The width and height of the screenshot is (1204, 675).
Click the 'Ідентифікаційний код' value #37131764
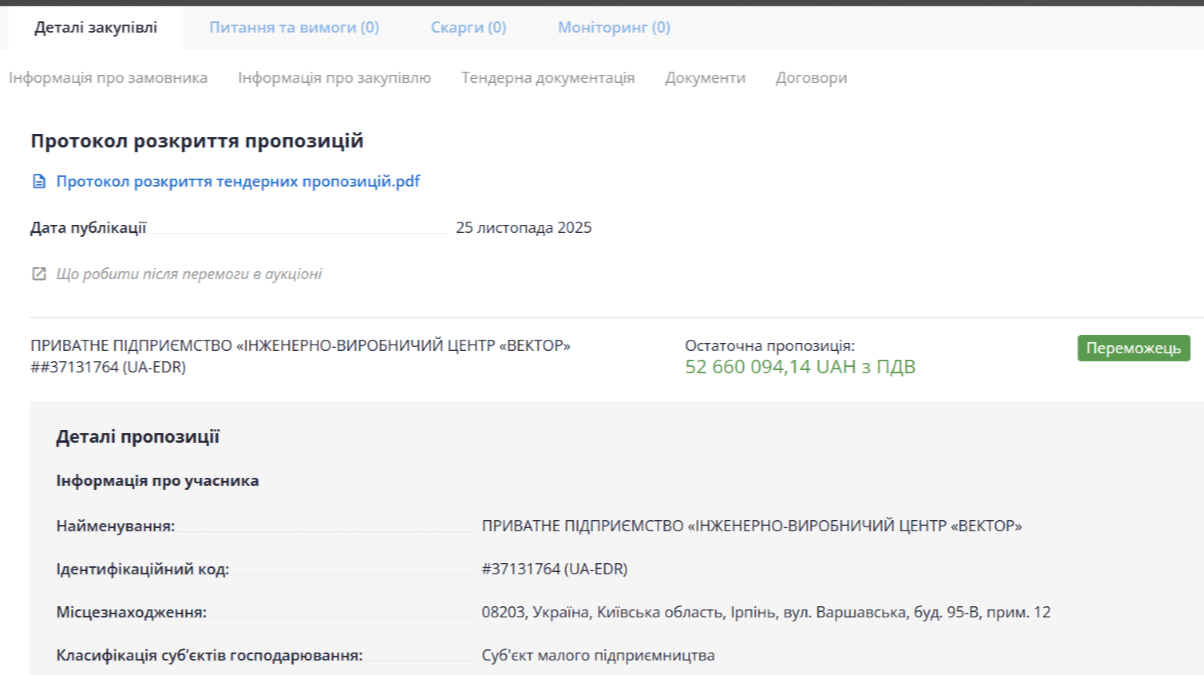(554, 570)
